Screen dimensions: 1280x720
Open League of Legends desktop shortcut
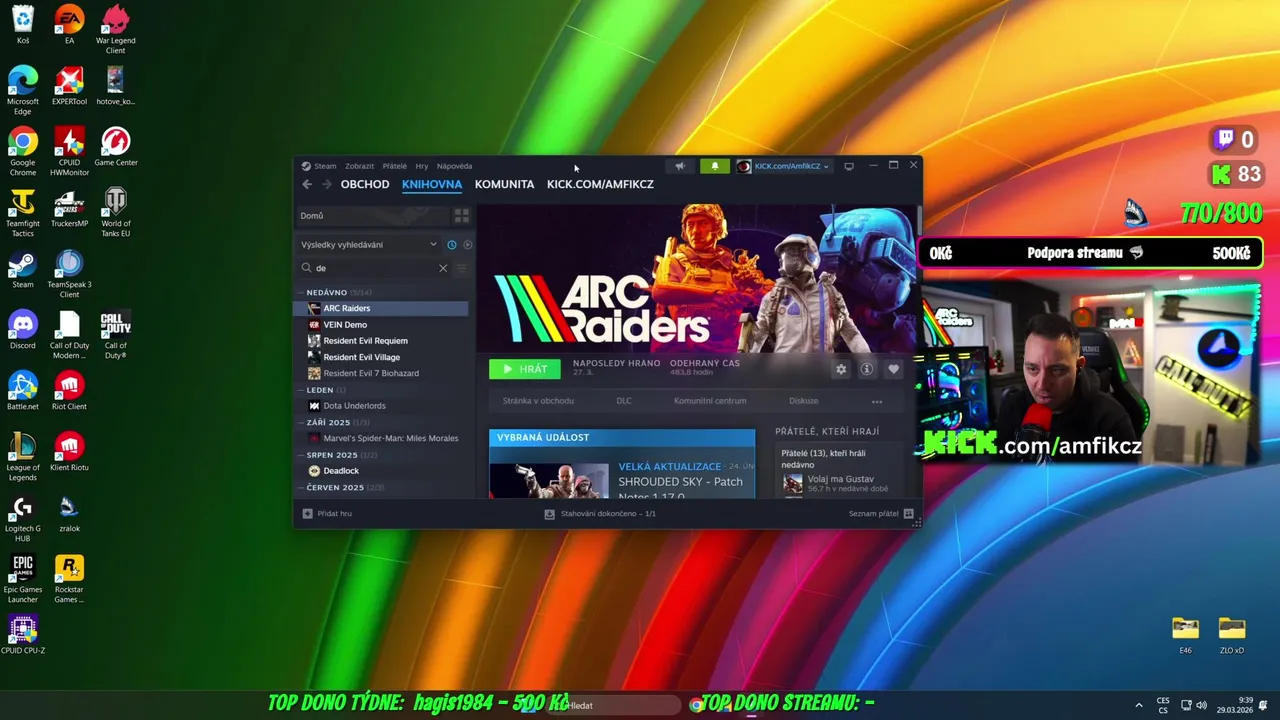click(x=23, y=457)
